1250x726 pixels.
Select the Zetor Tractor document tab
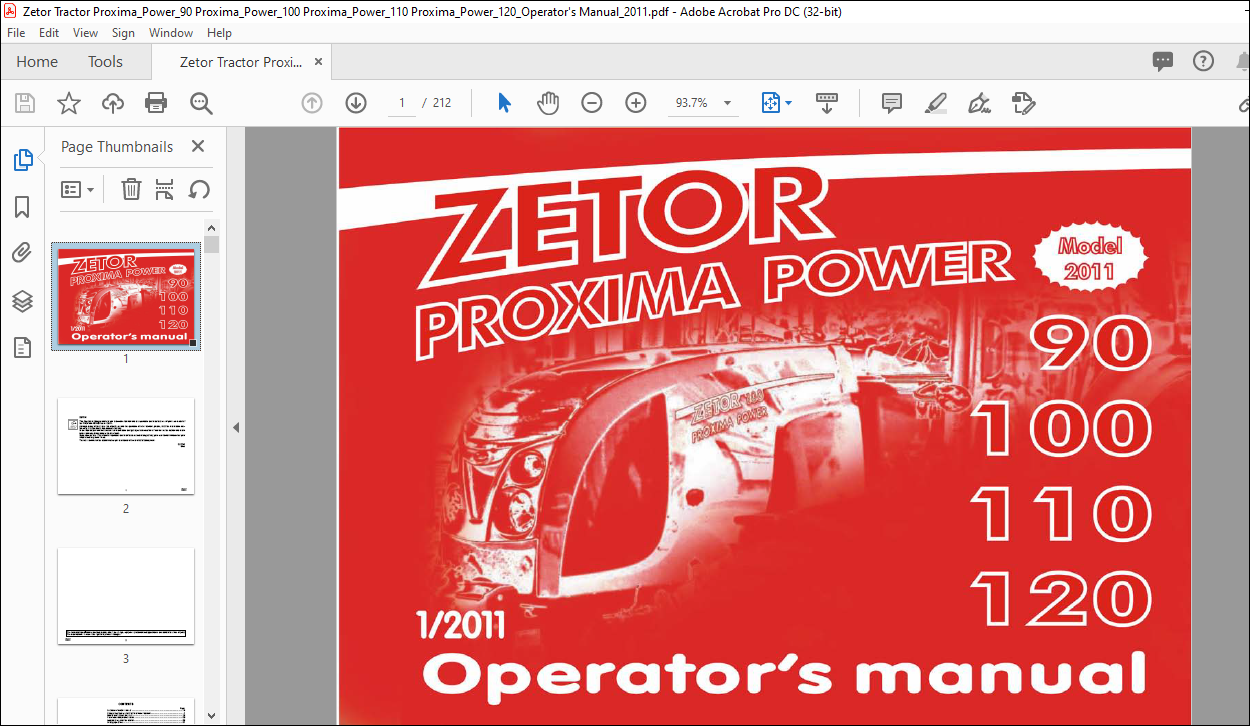[241, 62]
